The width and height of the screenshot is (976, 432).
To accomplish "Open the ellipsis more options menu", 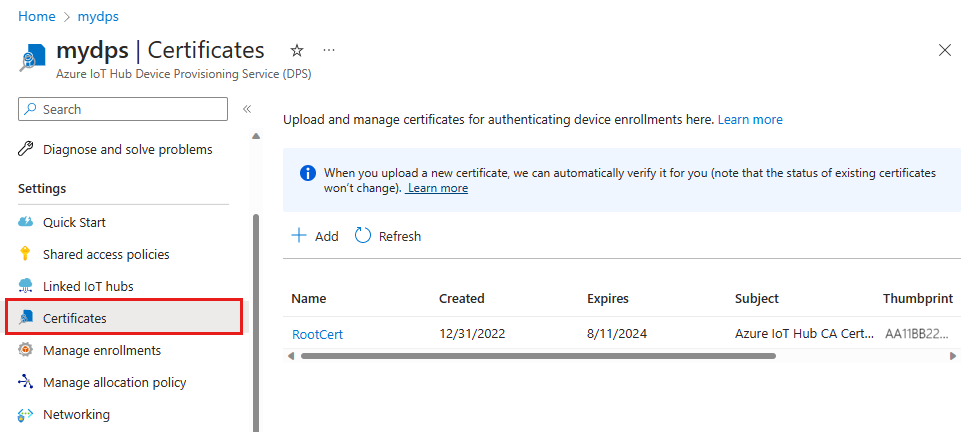I will [329, 50].
